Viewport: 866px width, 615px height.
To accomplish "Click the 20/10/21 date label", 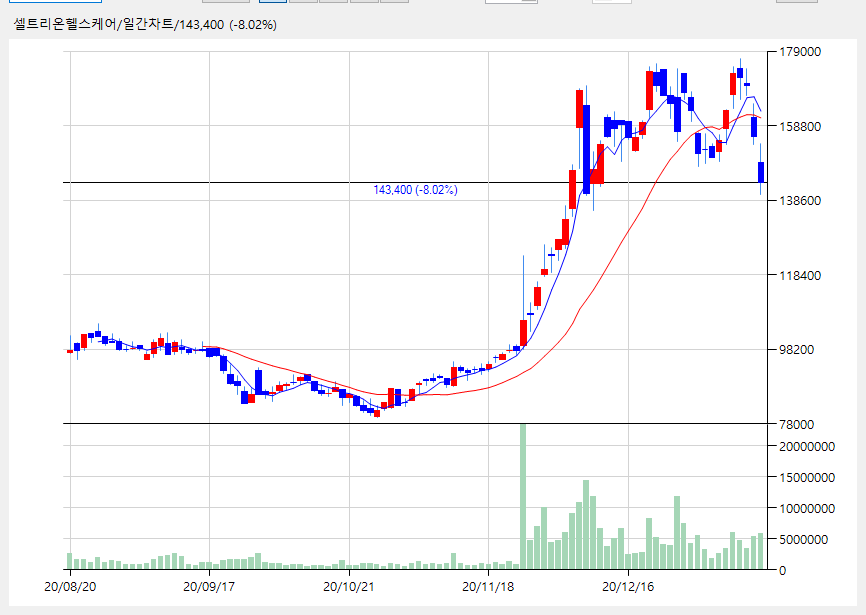I will 349,587.
